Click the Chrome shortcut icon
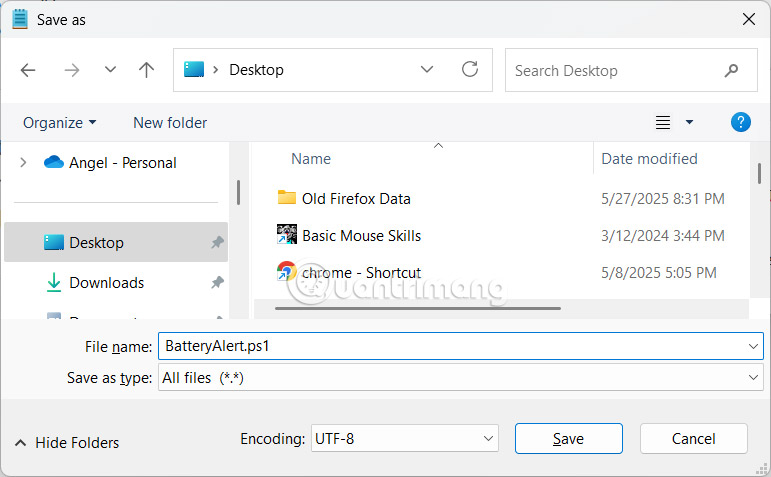Screen dimensions: 771x477 [x=287, y=271]
